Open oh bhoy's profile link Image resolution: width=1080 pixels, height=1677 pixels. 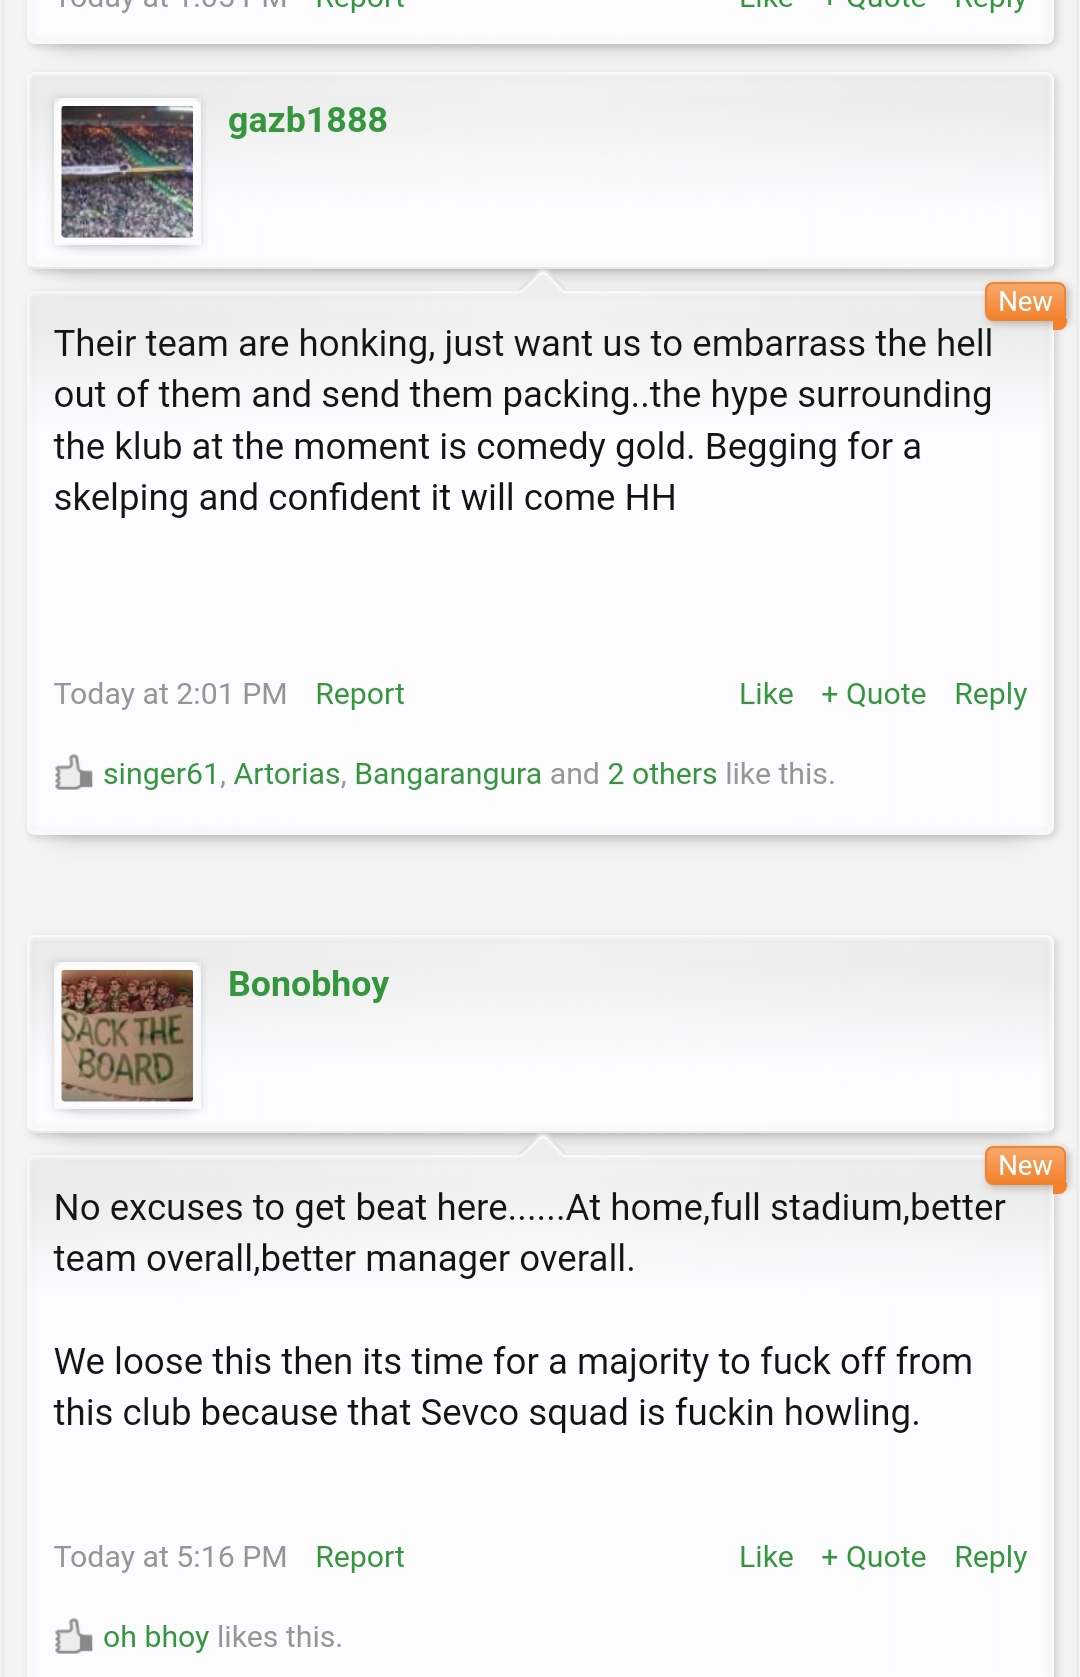pyautogui.click(x=156, y=1637)
